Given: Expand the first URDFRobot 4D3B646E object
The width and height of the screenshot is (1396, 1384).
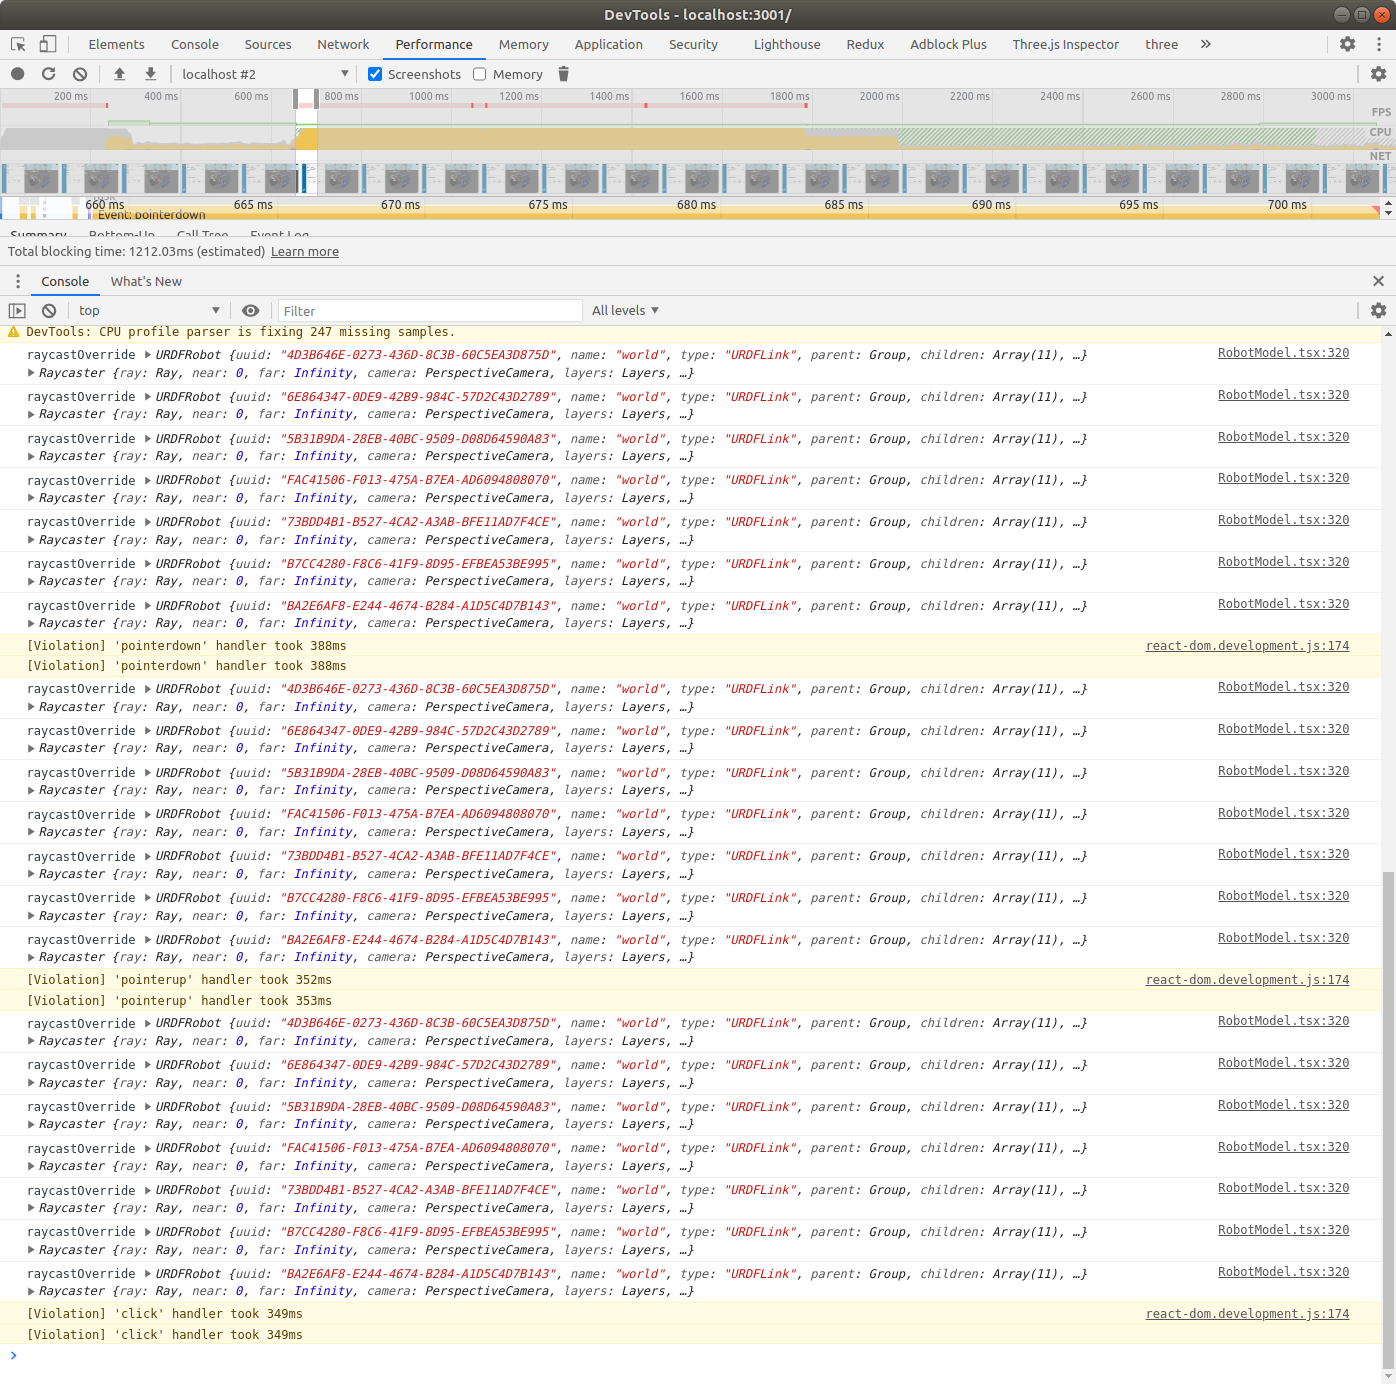Looking at the screenshot, I should 148,355.
